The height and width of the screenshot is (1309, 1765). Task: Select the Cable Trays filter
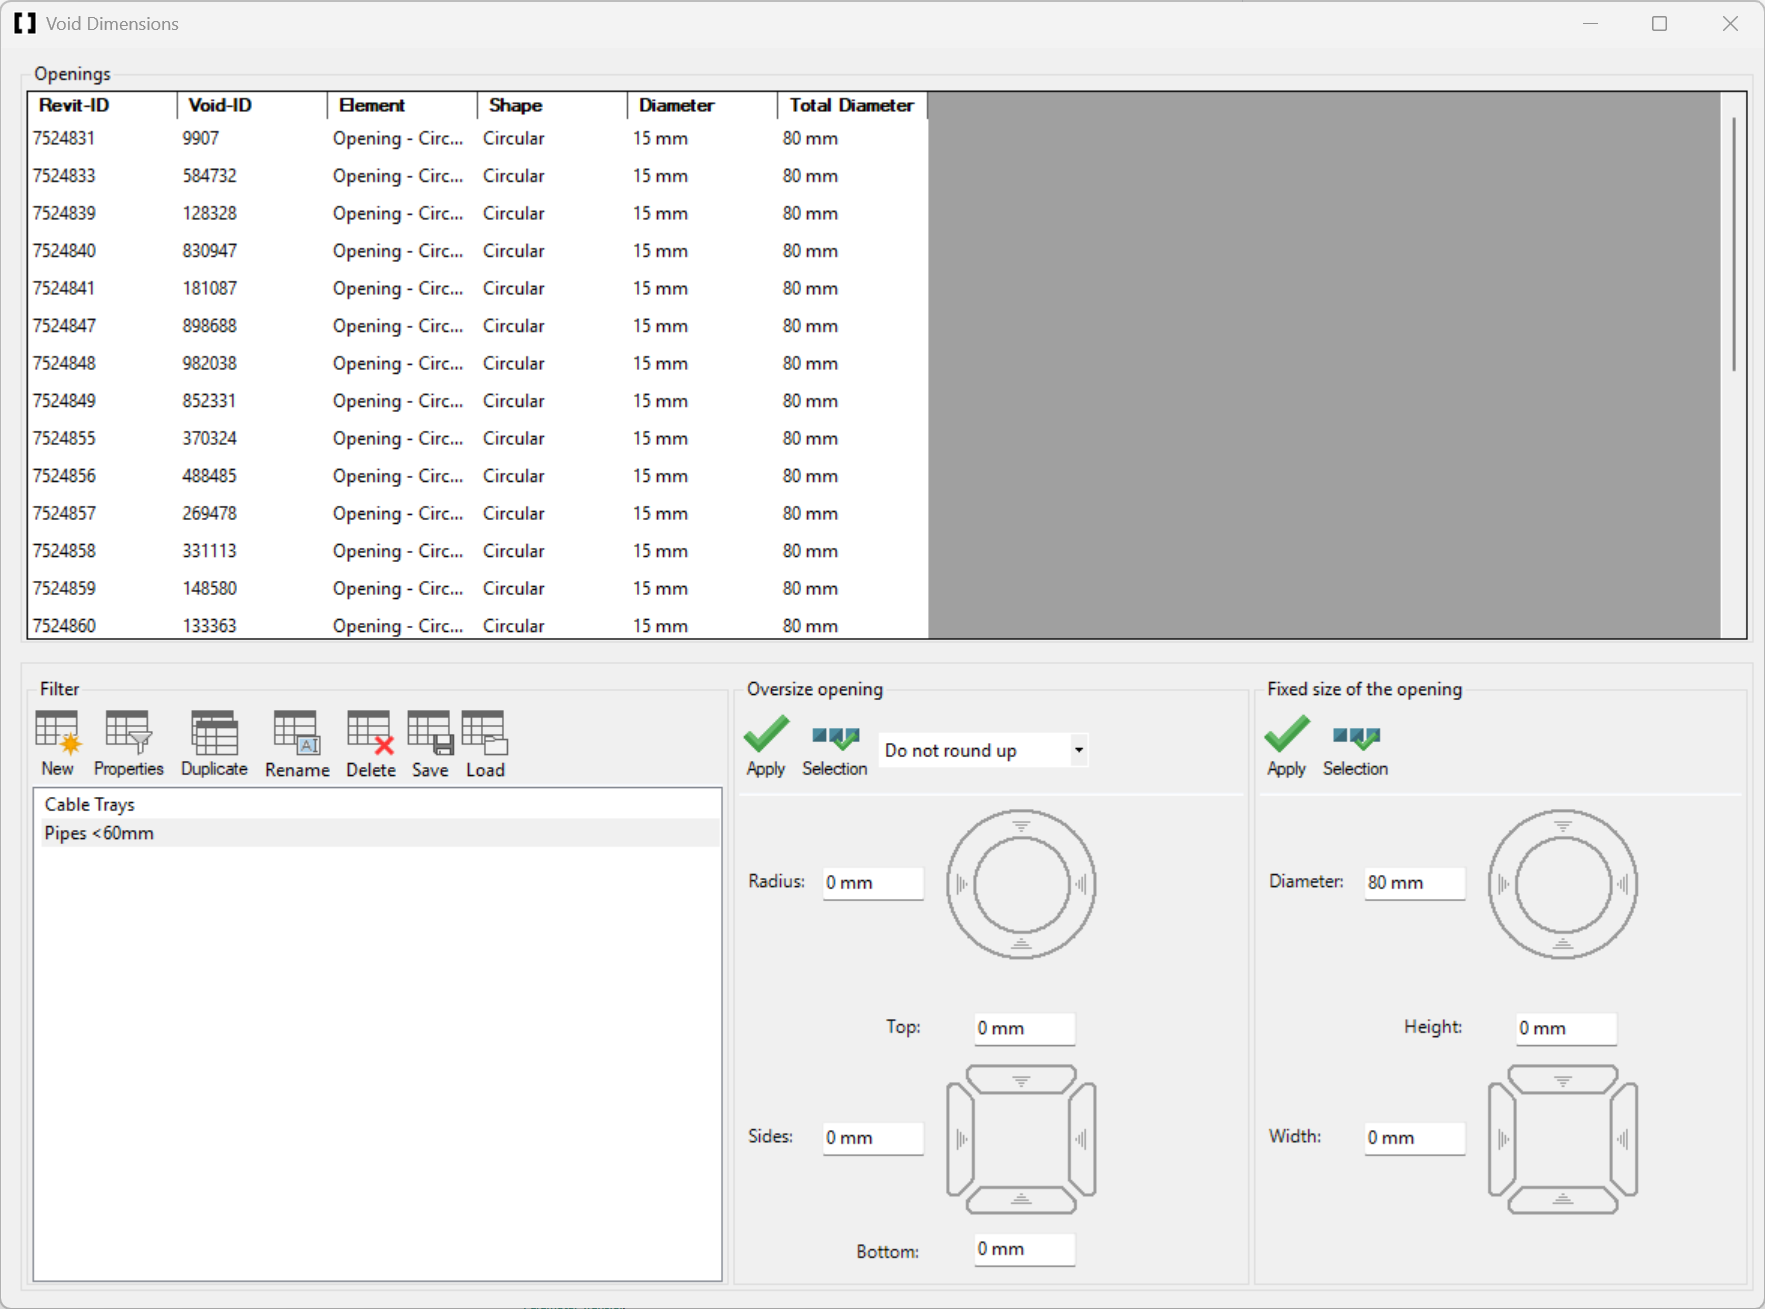point(378,804)
